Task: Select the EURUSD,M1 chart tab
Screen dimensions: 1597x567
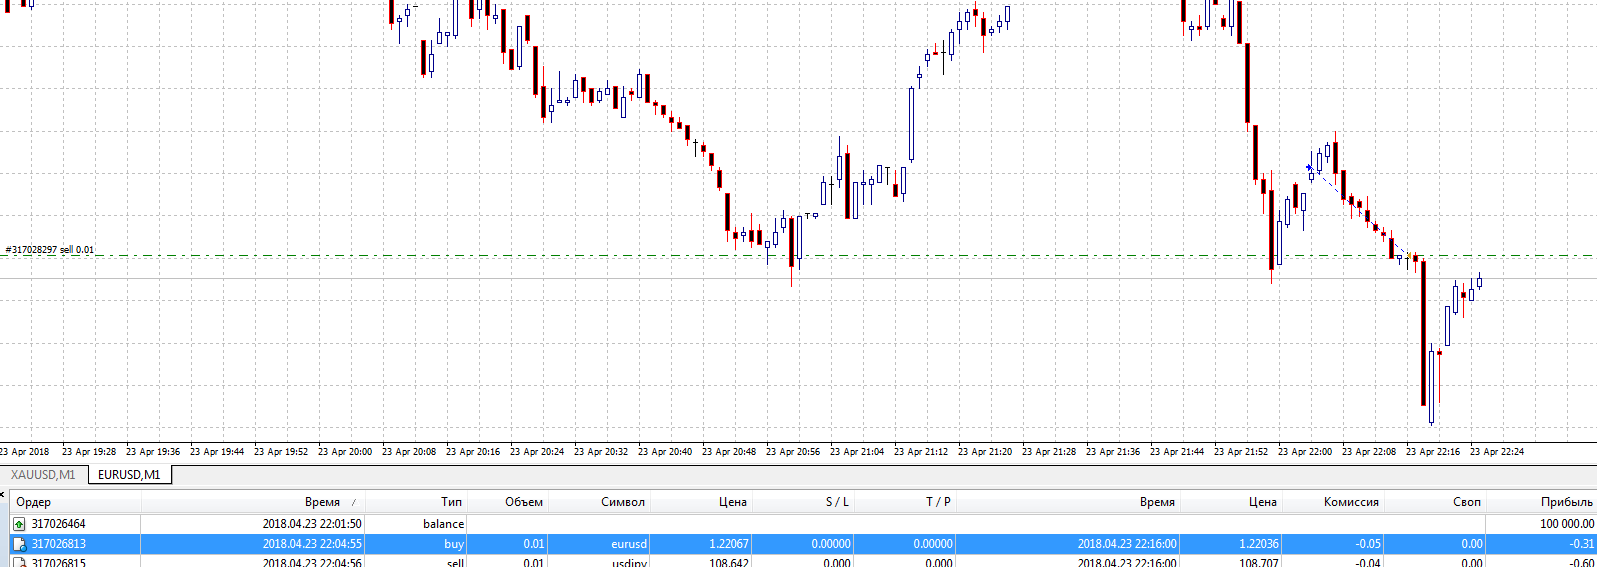Action: tap(129, 475)
